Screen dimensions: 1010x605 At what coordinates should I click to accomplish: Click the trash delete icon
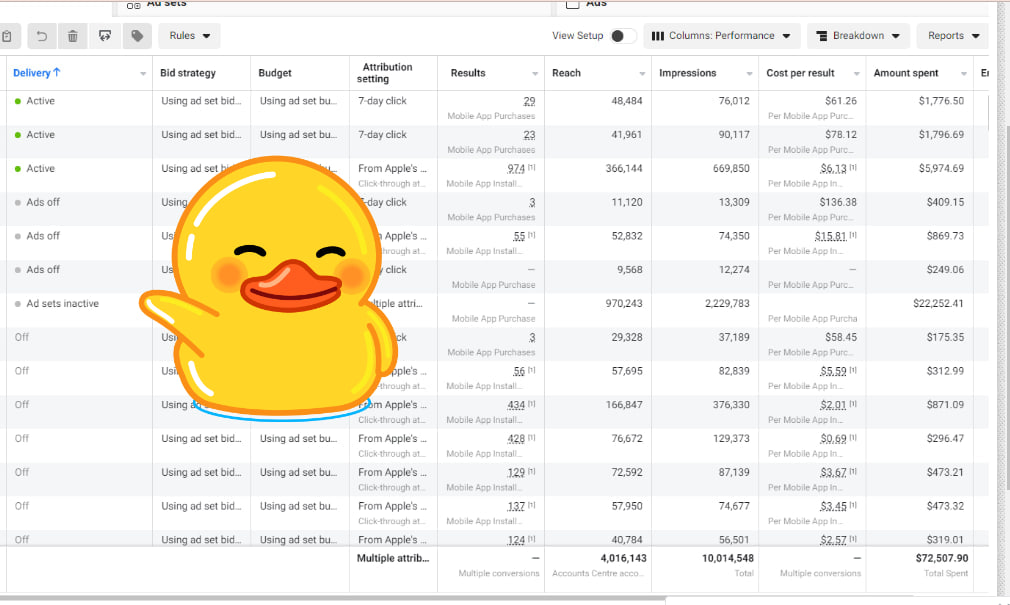coord(73,36)
